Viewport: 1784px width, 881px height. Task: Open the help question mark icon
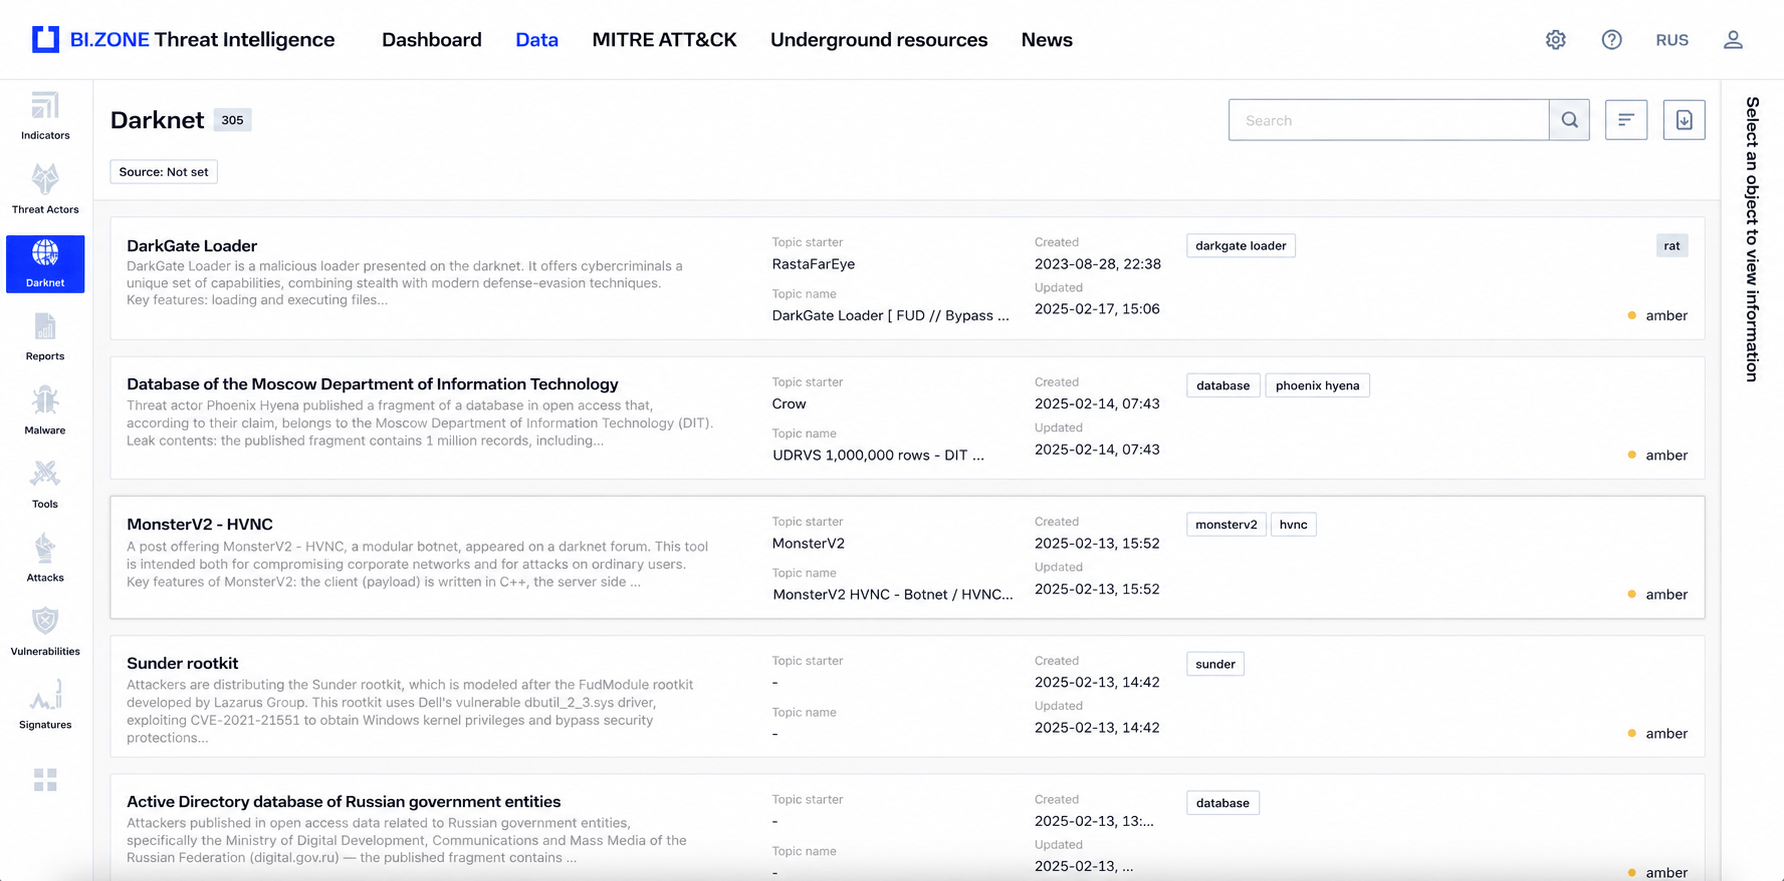click(x=1611, y=40)
